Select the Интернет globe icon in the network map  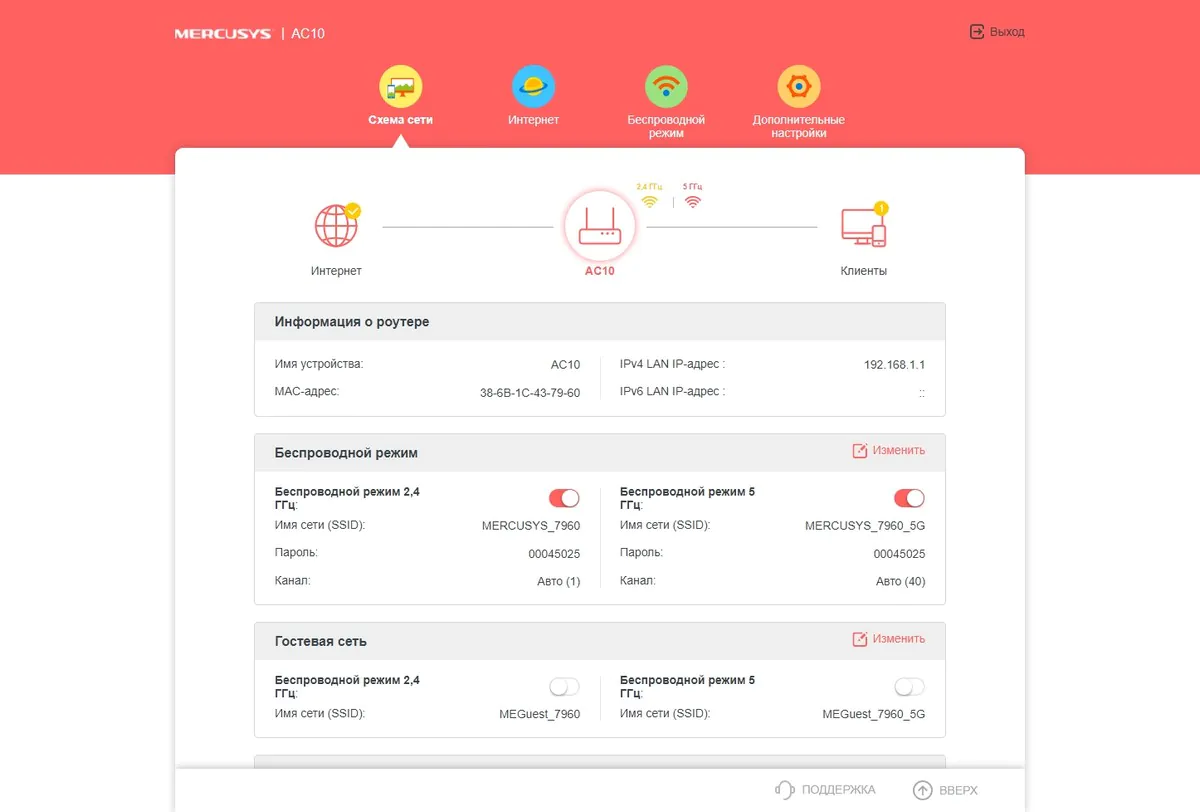click(x=336, y=225)
